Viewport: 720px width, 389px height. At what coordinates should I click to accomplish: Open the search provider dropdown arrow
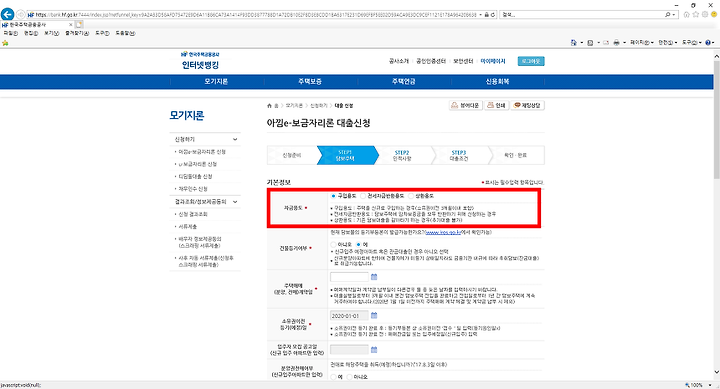674,15
